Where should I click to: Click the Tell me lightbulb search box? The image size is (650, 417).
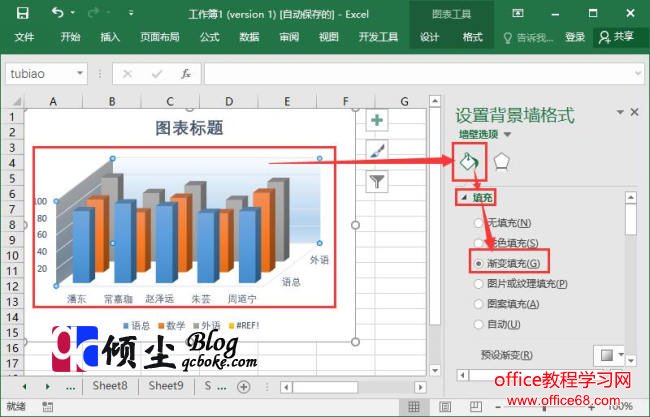529,38
